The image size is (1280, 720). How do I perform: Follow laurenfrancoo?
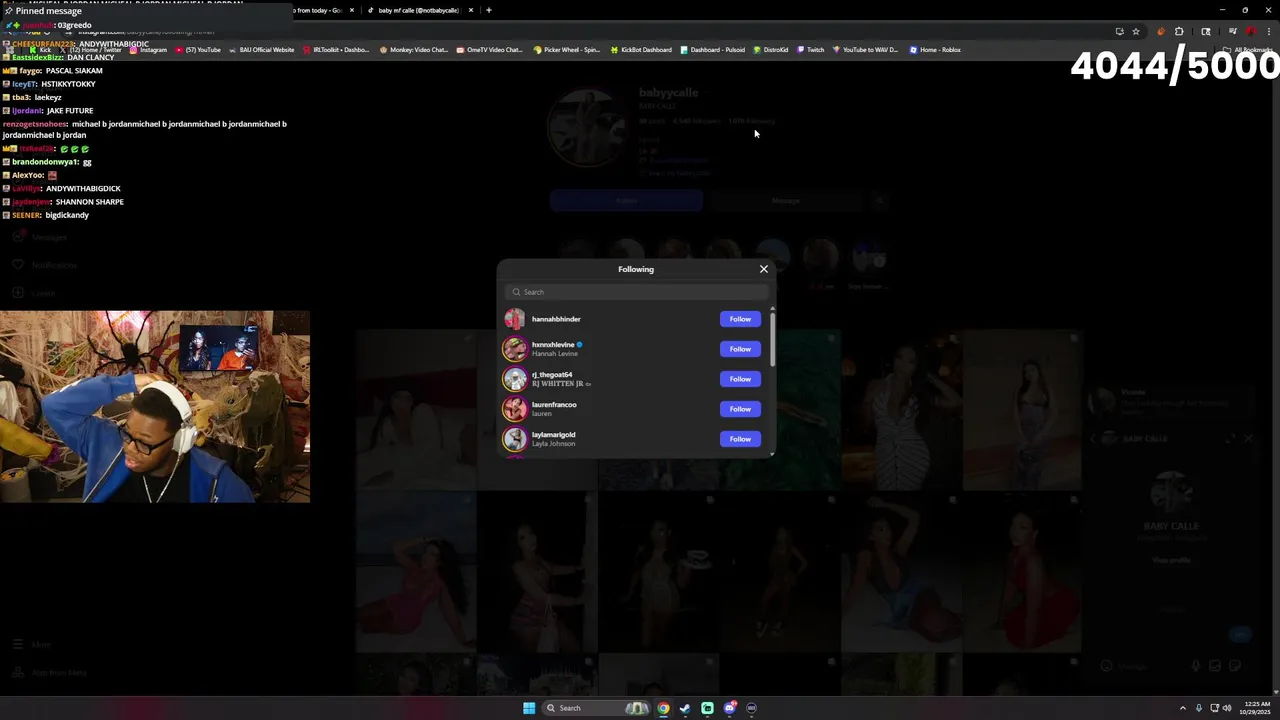pos(740,409)
